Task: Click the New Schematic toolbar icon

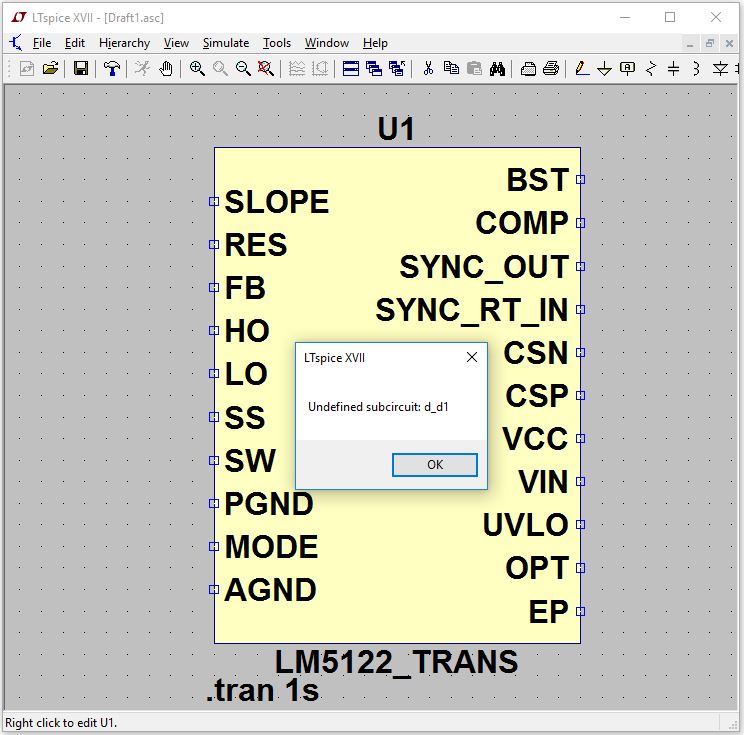Action: coord(27,69)
